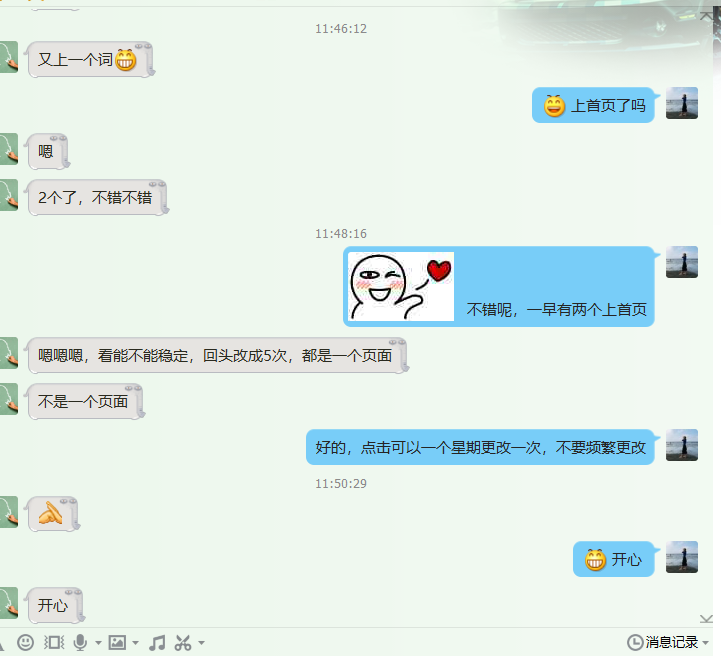Image resolution: width=721 pixels, height=656 pixels.
Task: Expand screenshot options arrow beside the scissors
Action: click(201, 642)
